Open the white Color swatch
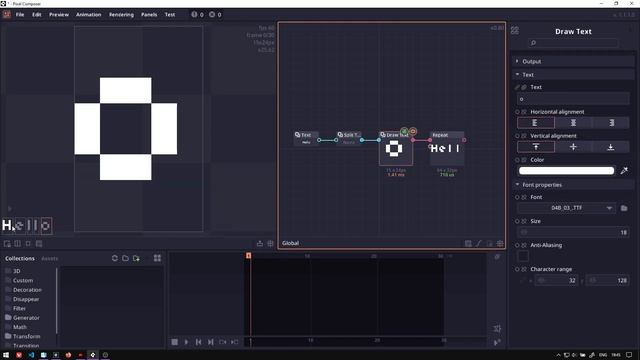 click(567, 171)
